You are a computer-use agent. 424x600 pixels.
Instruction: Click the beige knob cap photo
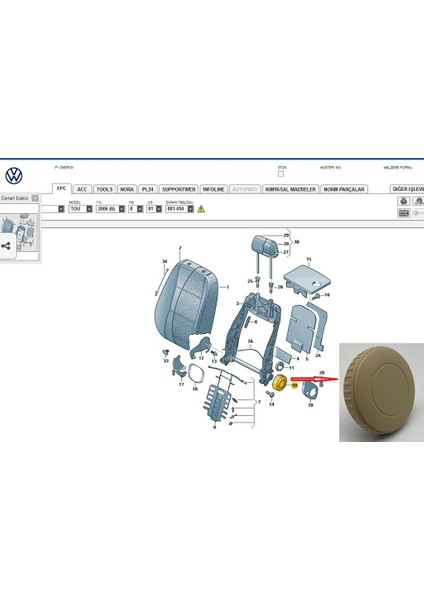381,392
